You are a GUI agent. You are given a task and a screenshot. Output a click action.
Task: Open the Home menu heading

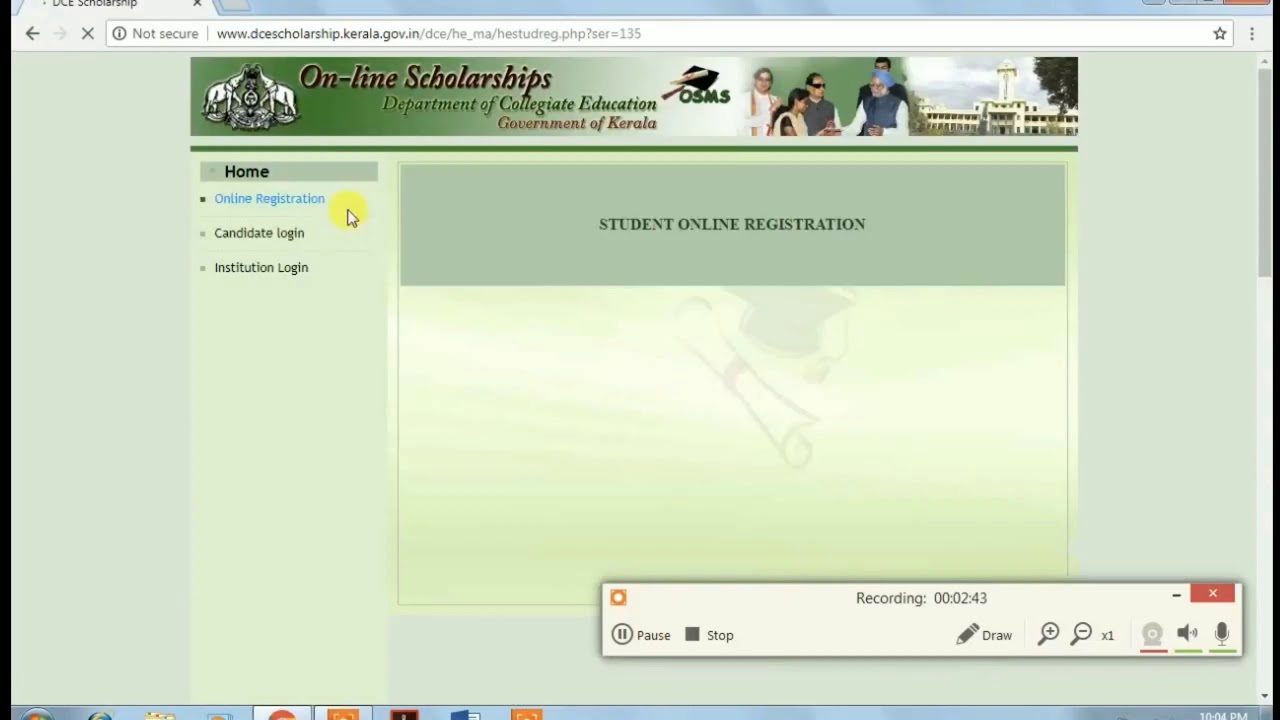[246, 172]
